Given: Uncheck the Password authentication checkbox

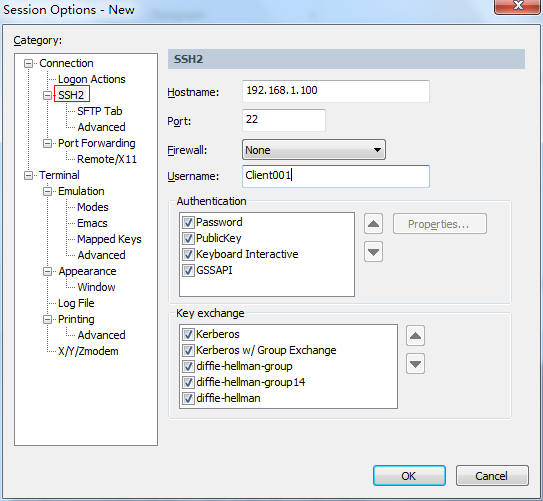Looking at the screenshot, I should [188, 223].
